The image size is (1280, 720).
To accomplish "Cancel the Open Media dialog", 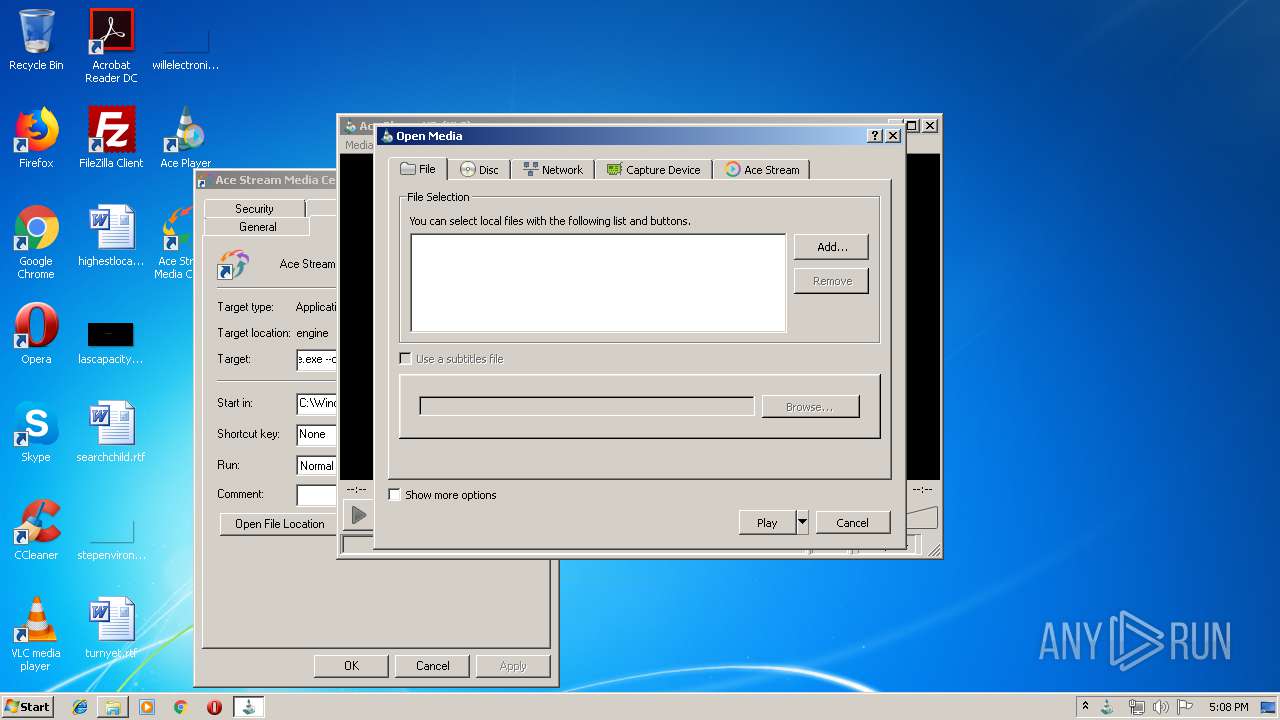I will pos(852,523).
